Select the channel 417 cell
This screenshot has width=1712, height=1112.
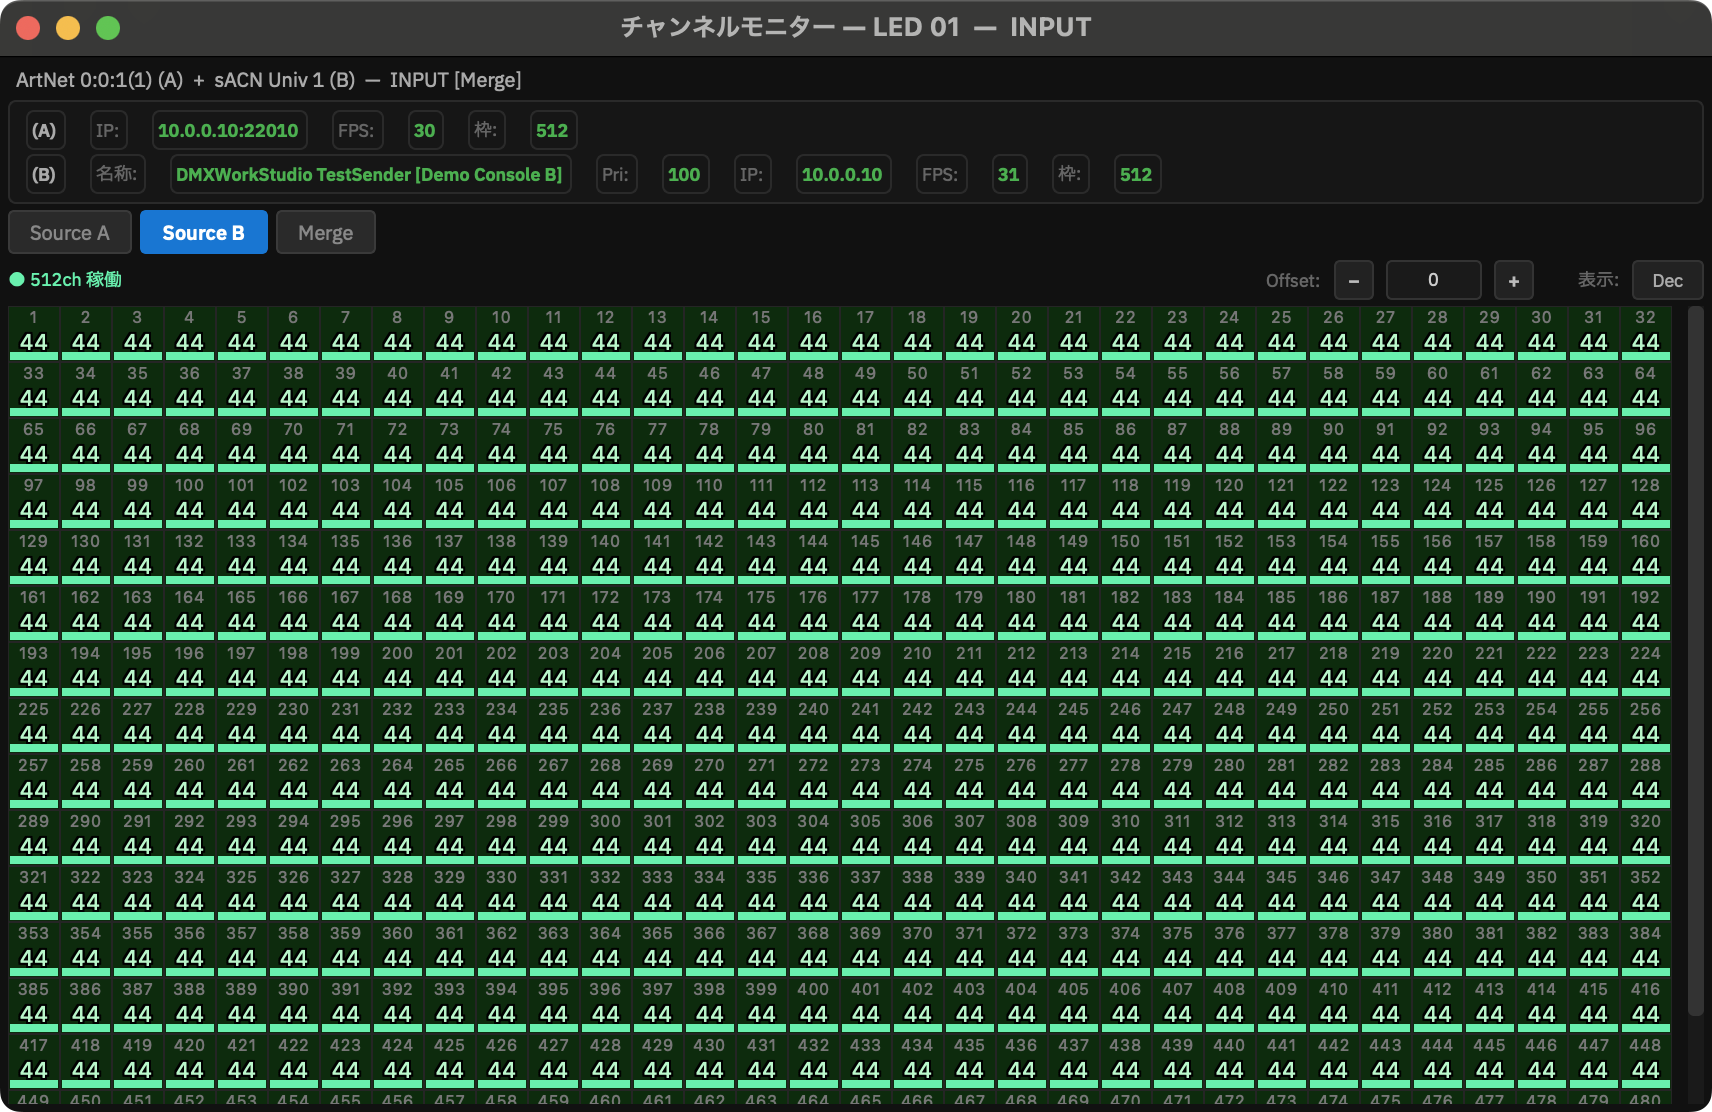click(34, 1061)
